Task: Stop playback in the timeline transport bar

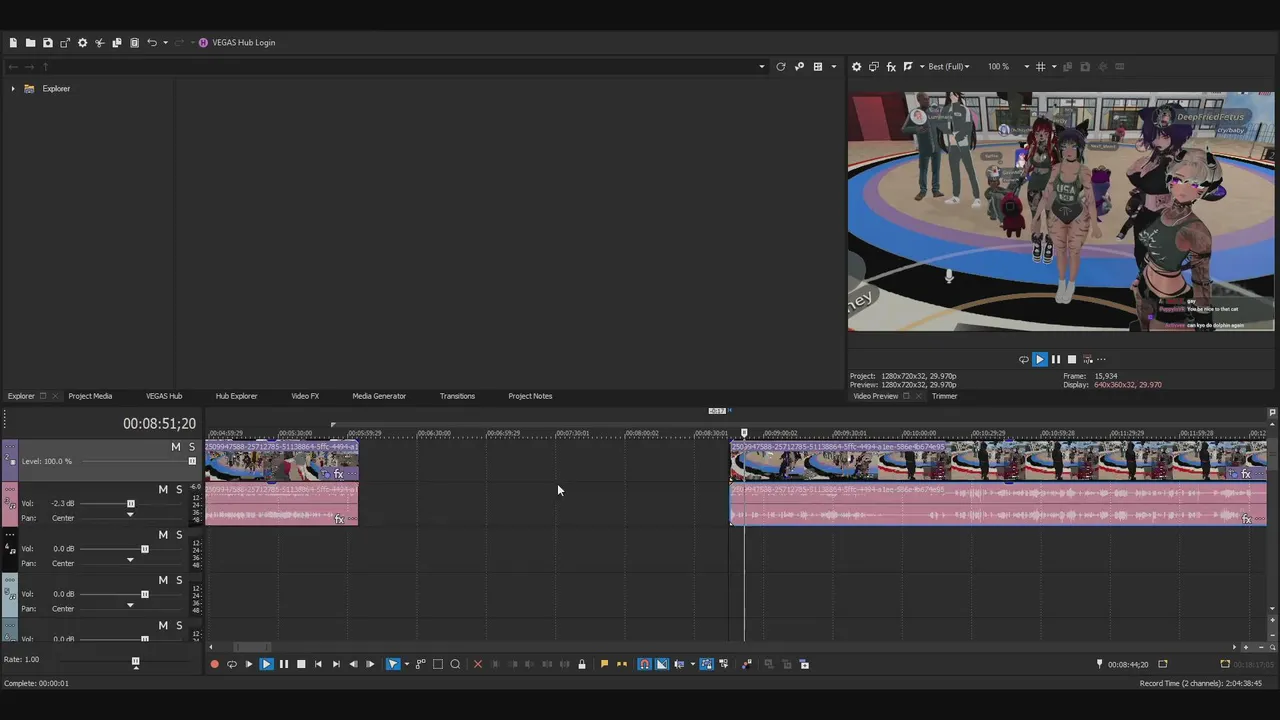Action: click(301, 664)
